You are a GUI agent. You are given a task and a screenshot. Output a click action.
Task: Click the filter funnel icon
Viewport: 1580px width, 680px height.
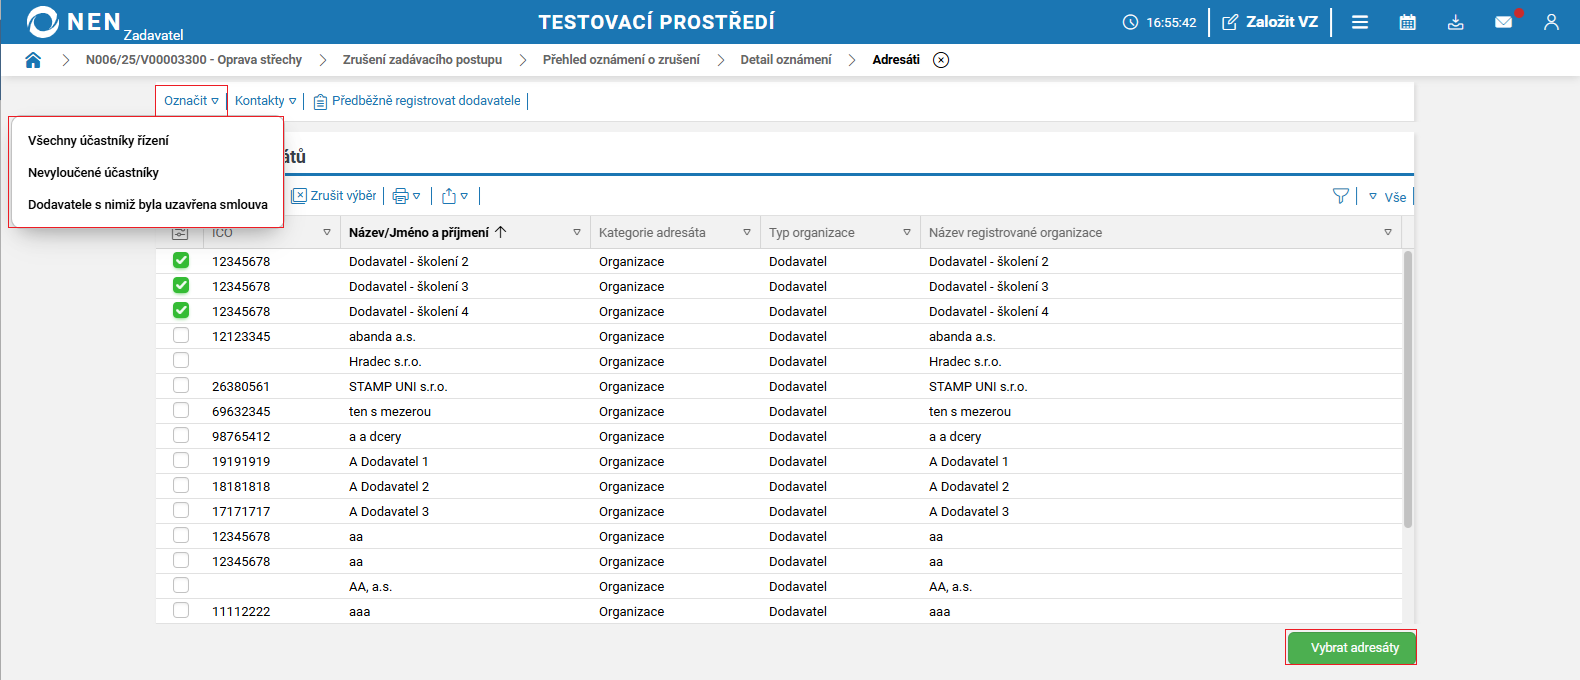tap(1341, 196)
